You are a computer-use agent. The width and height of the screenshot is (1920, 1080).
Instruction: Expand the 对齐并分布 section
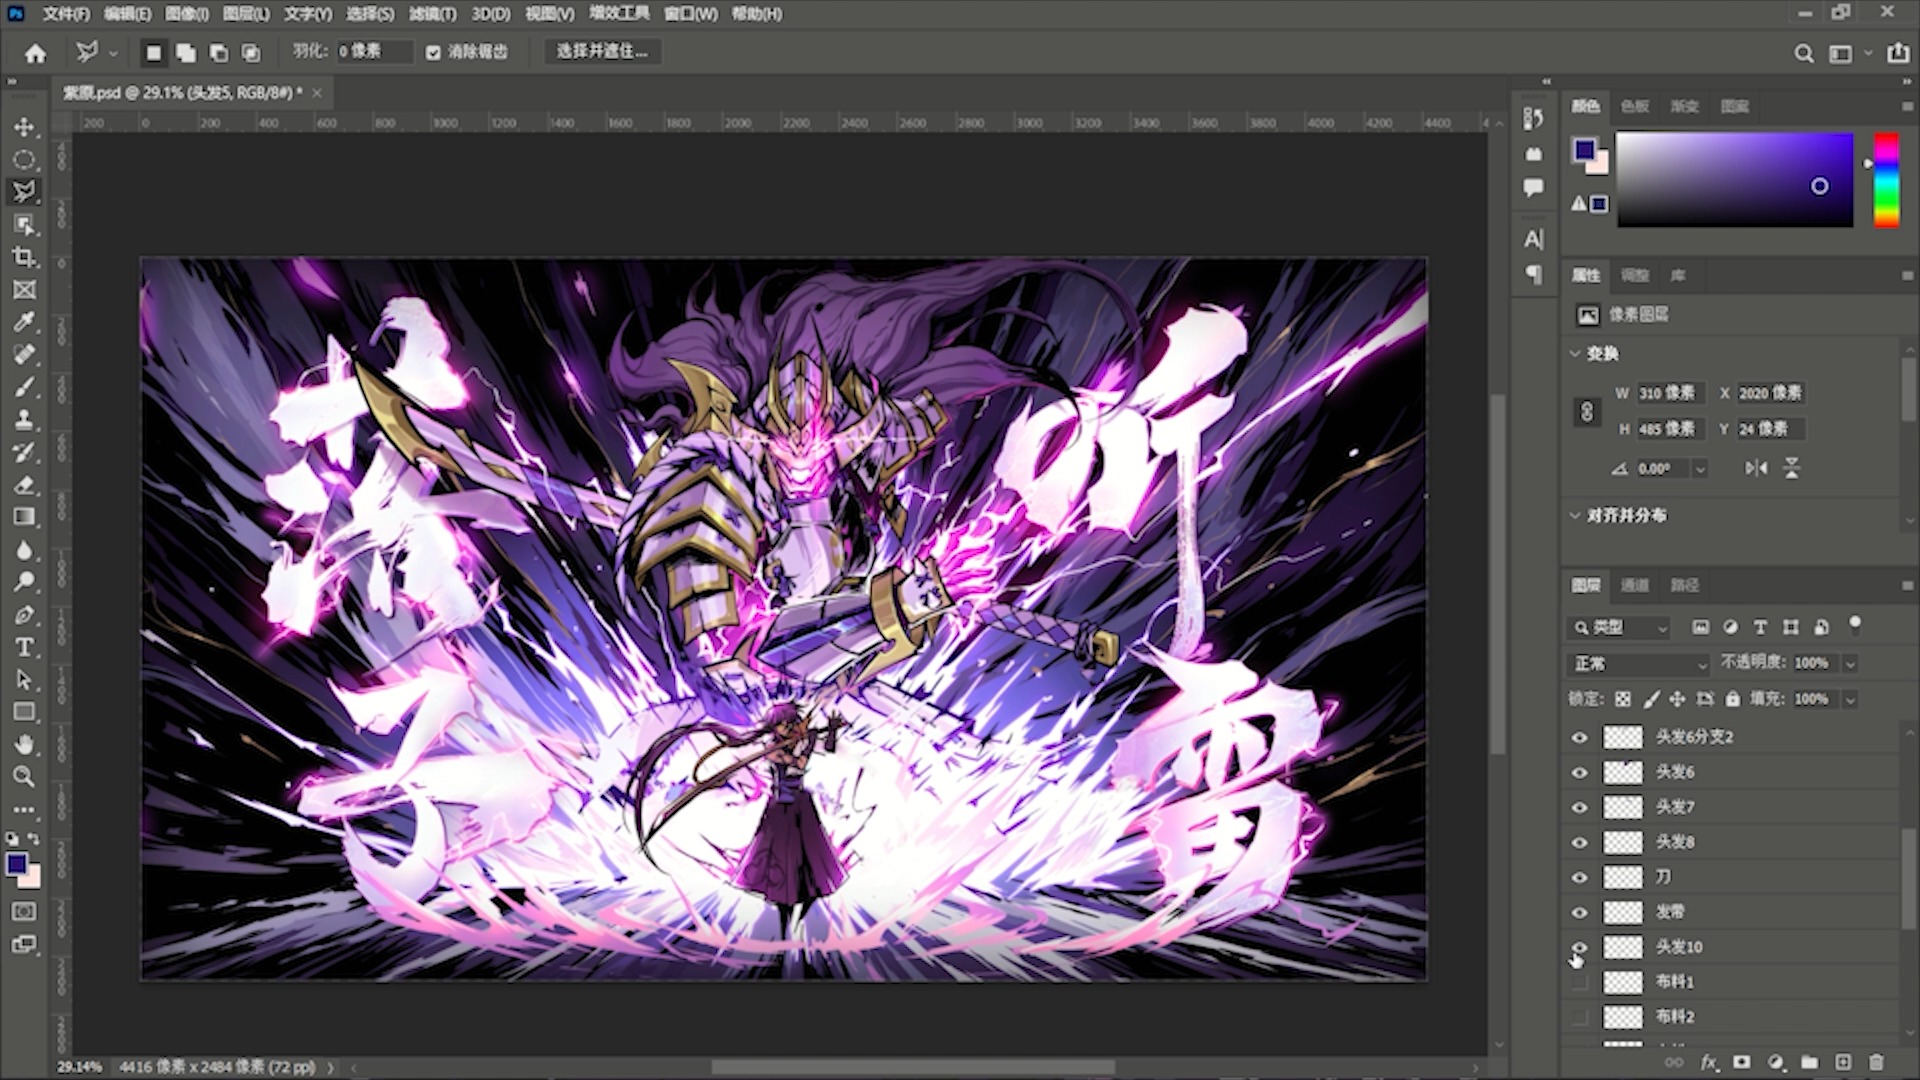1575,516
